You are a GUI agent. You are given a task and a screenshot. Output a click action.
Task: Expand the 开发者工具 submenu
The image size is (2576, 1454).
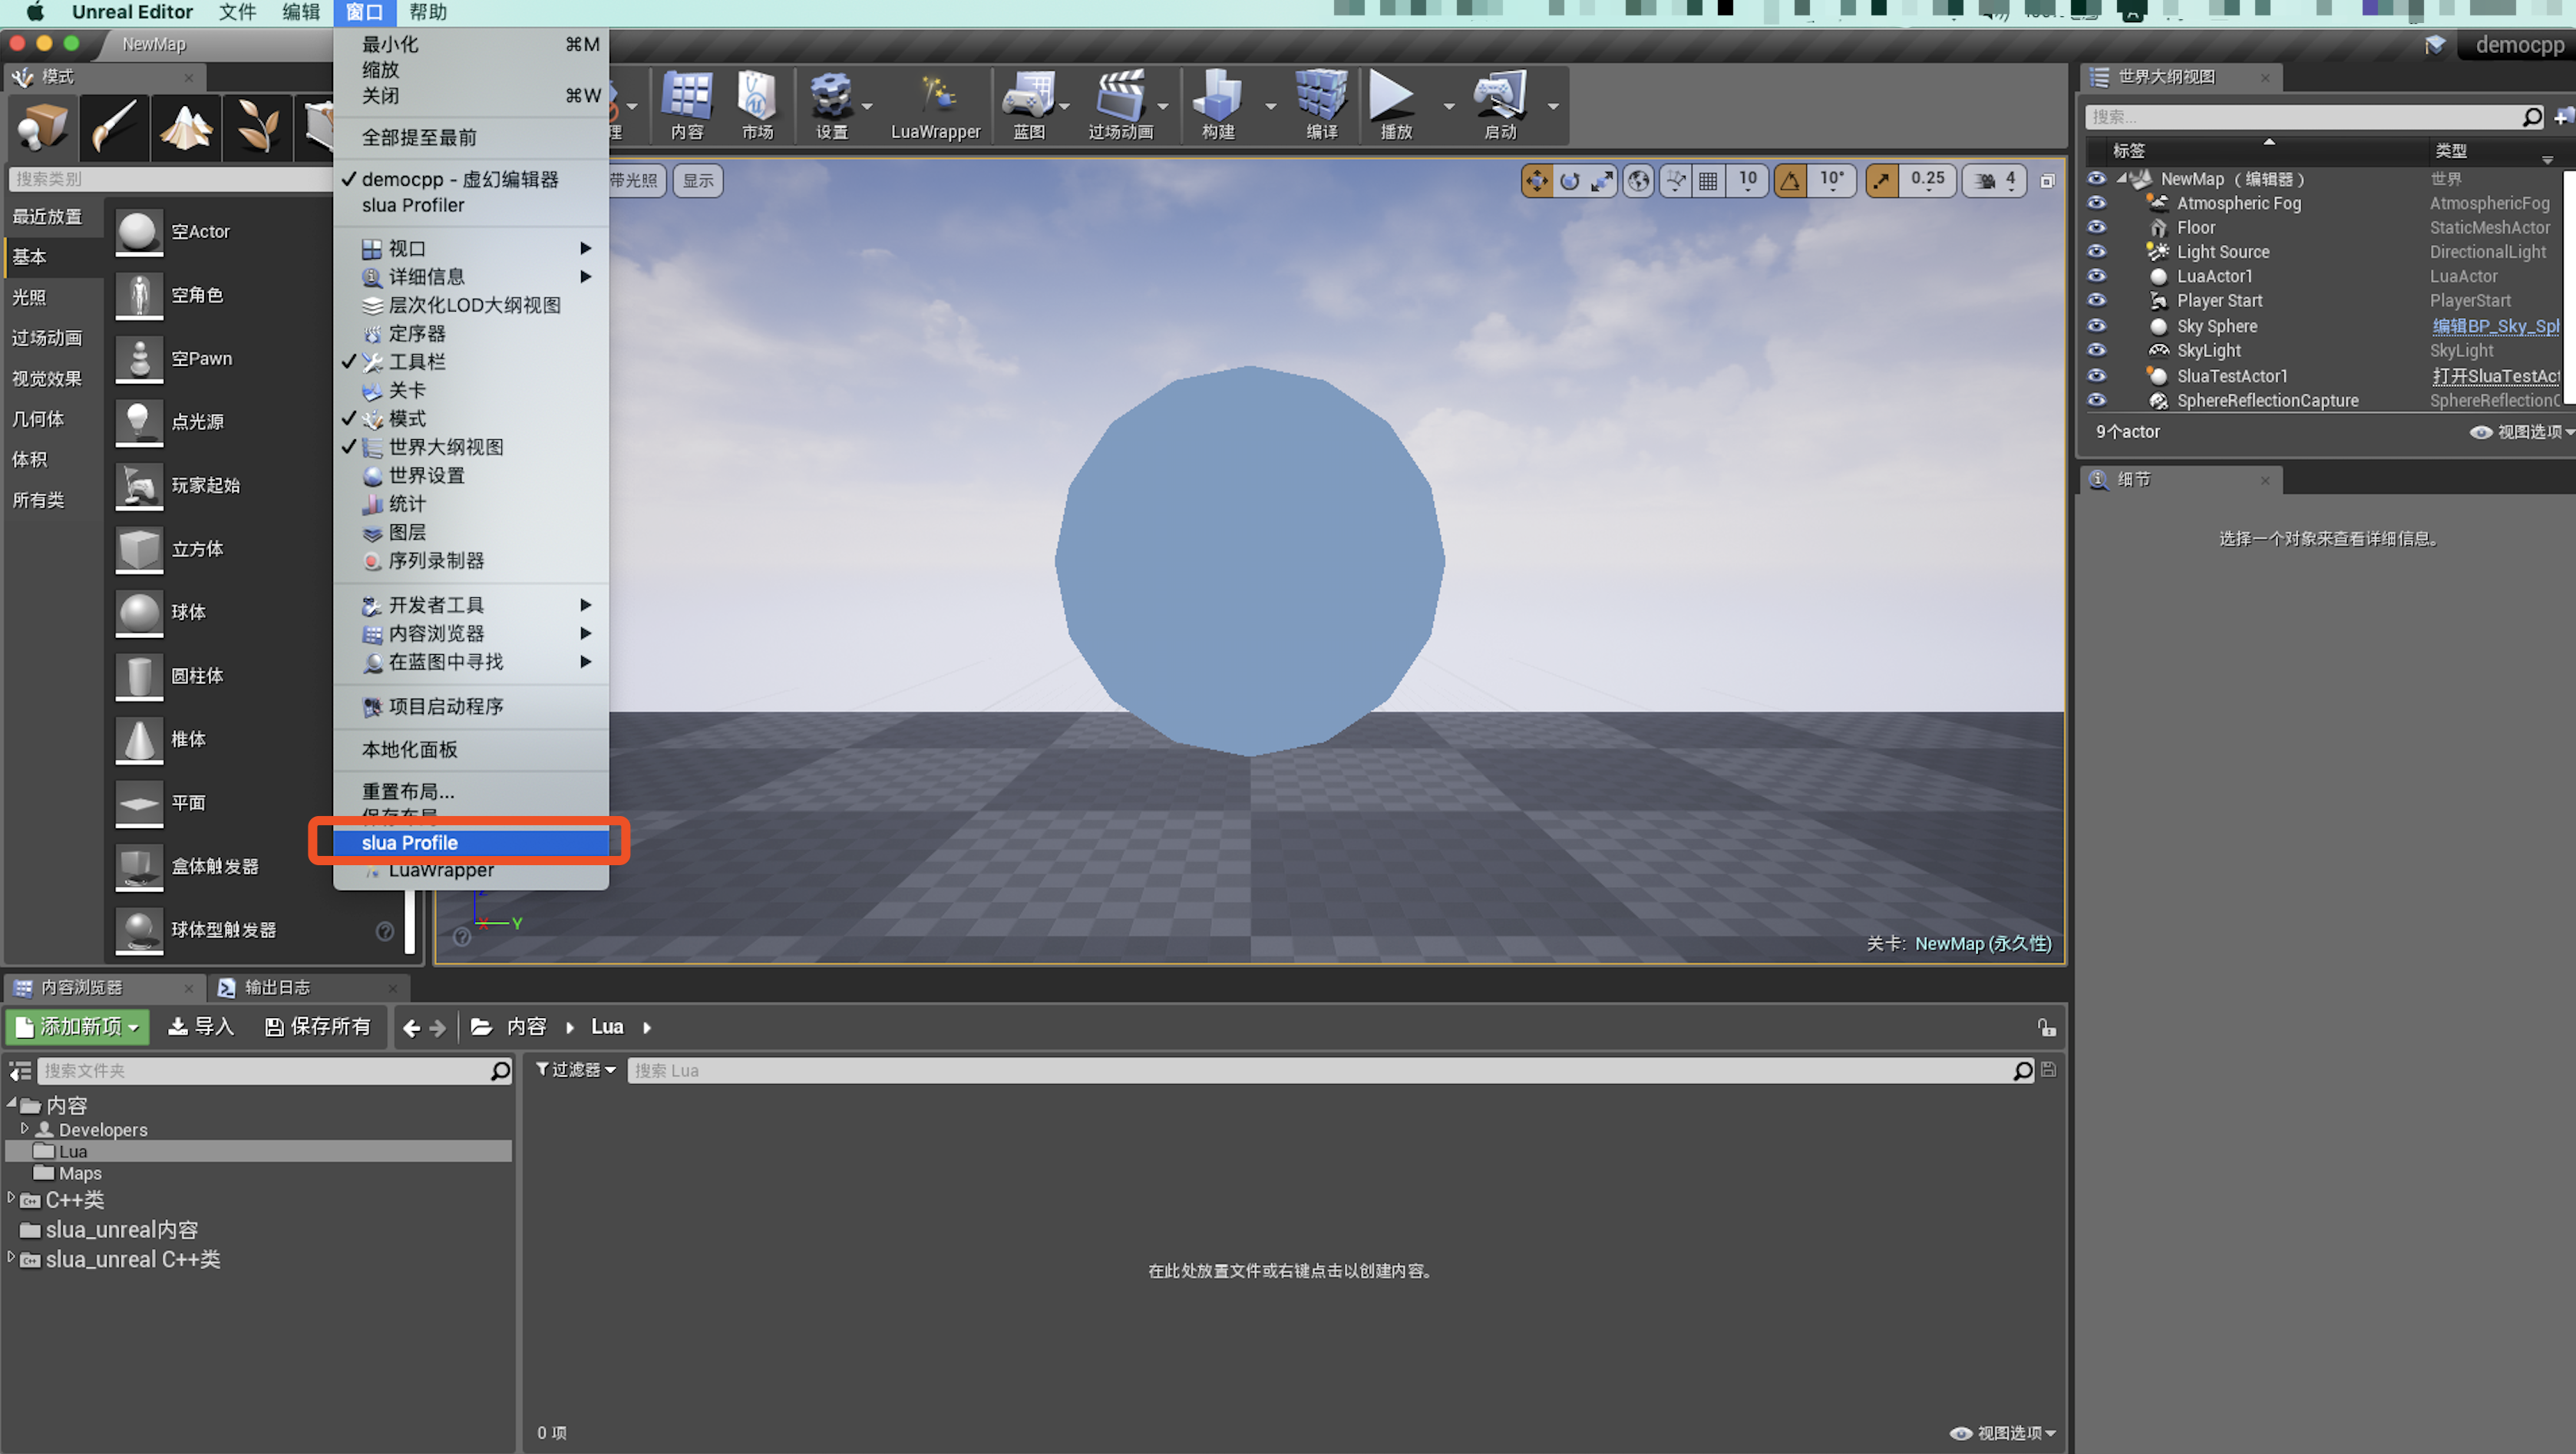pyautogui.click(x=470, y=605)
